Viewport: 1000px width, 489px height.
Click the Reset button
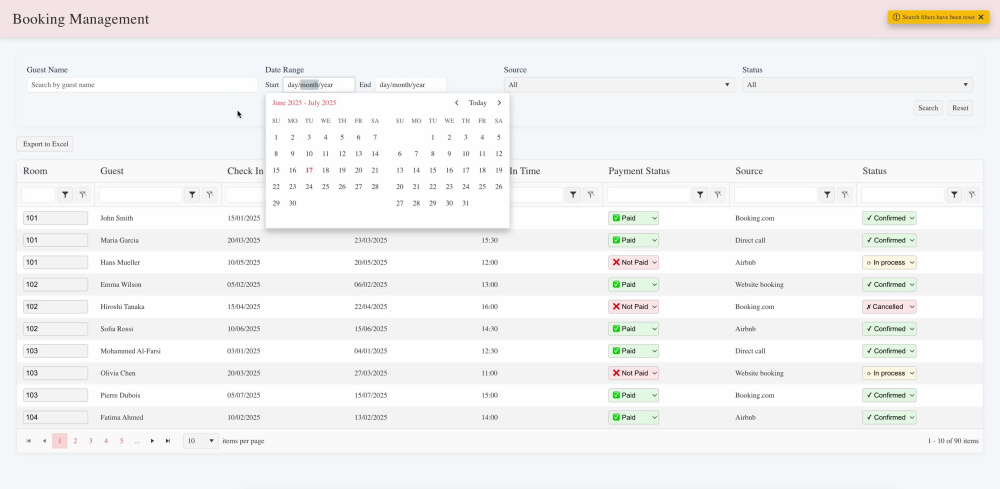[960, 108]
